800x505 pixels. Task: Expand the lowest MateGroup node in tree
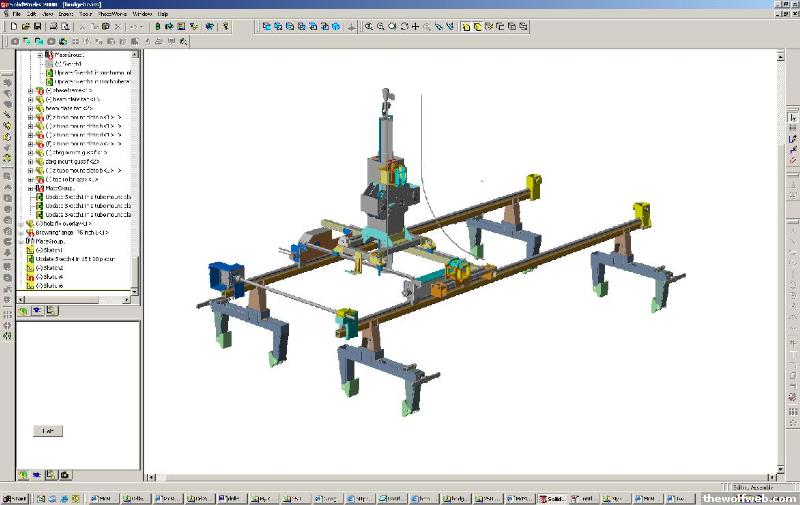click(x=22, y=241)
